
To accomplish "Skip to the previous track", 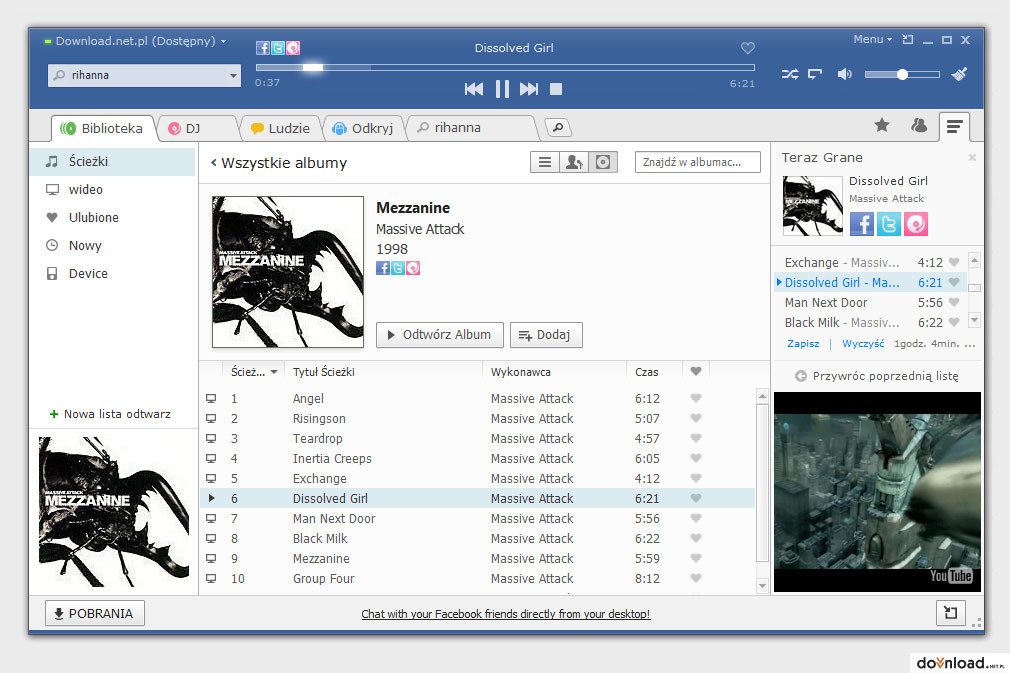I will 473,89.
